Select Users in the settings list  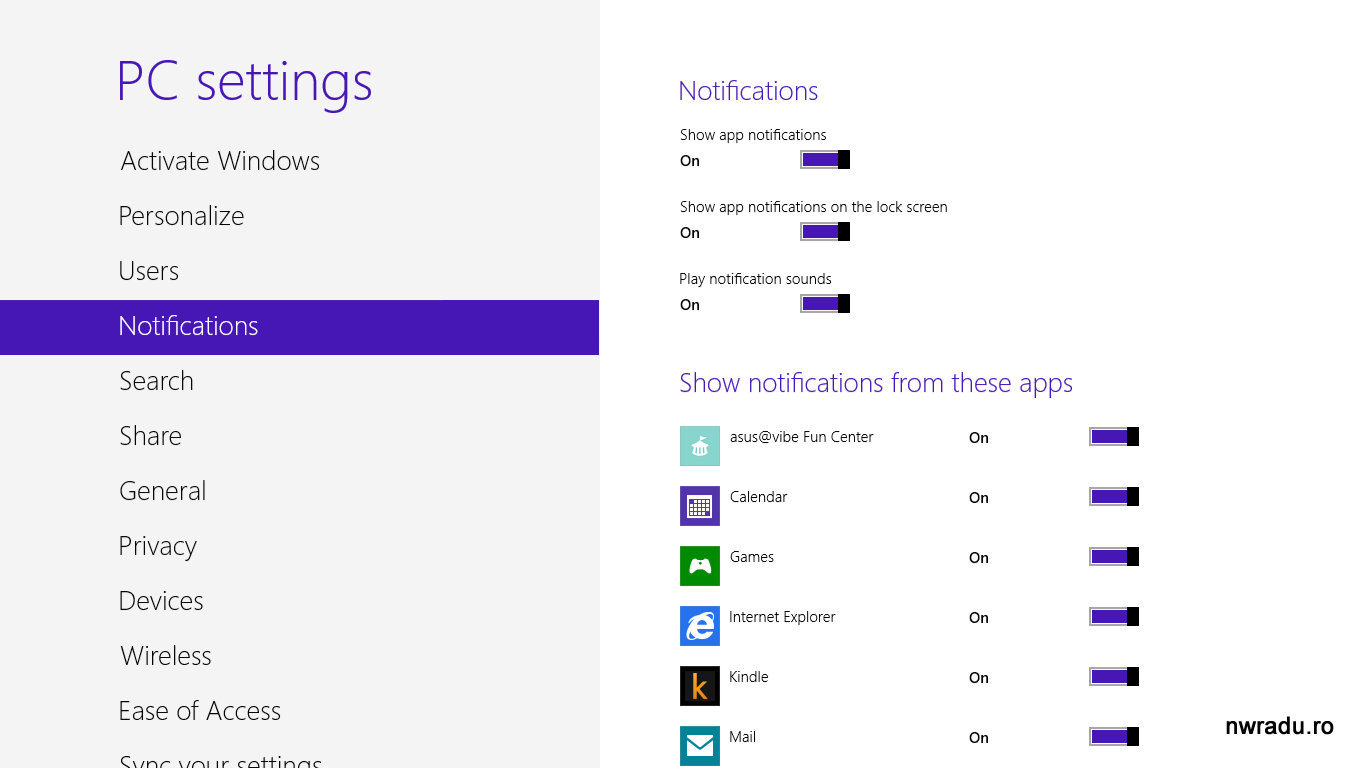[x=148, y=271]
